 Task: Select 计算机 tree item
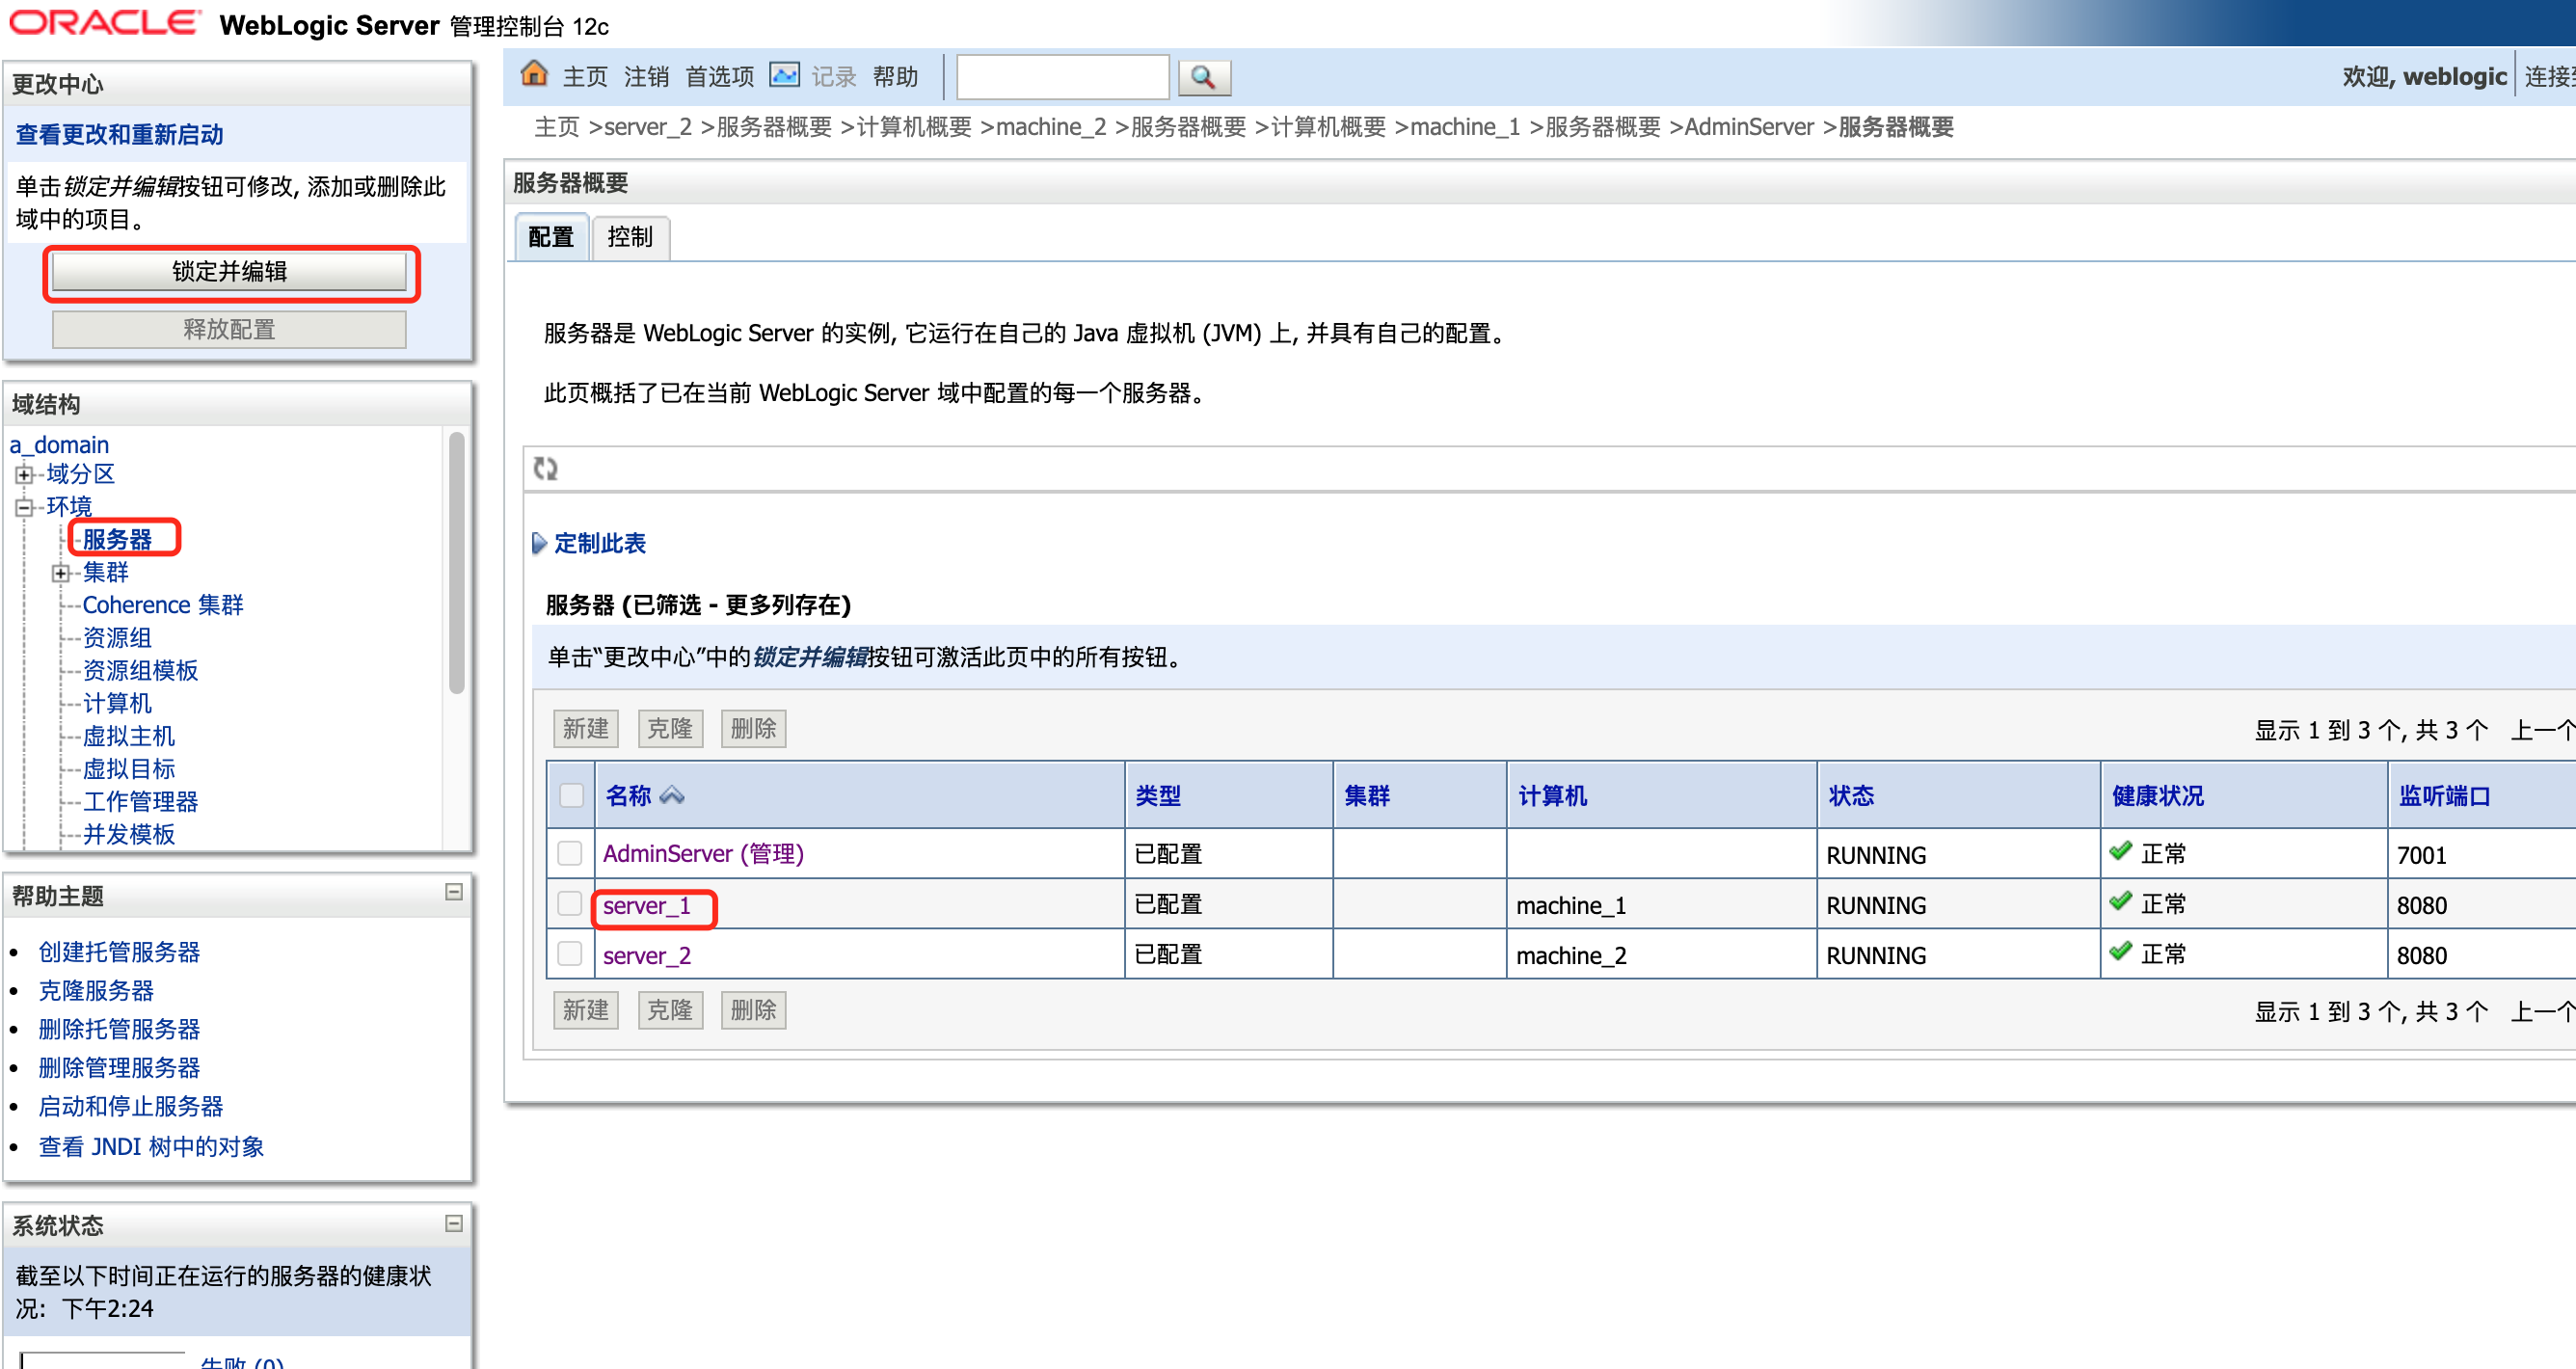point(117,704)
